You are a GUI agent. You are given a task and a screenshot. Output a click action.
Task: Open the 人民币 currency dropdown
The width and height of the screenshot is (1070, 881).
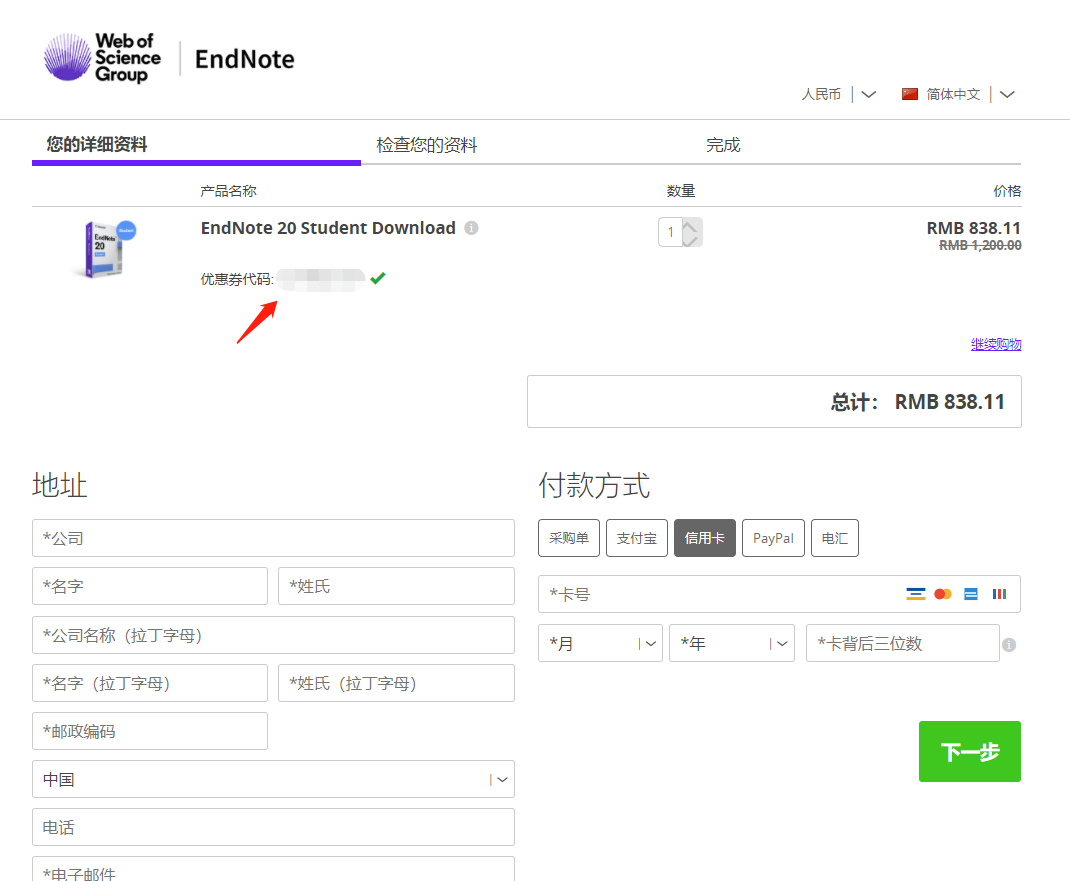click(839, 94)
